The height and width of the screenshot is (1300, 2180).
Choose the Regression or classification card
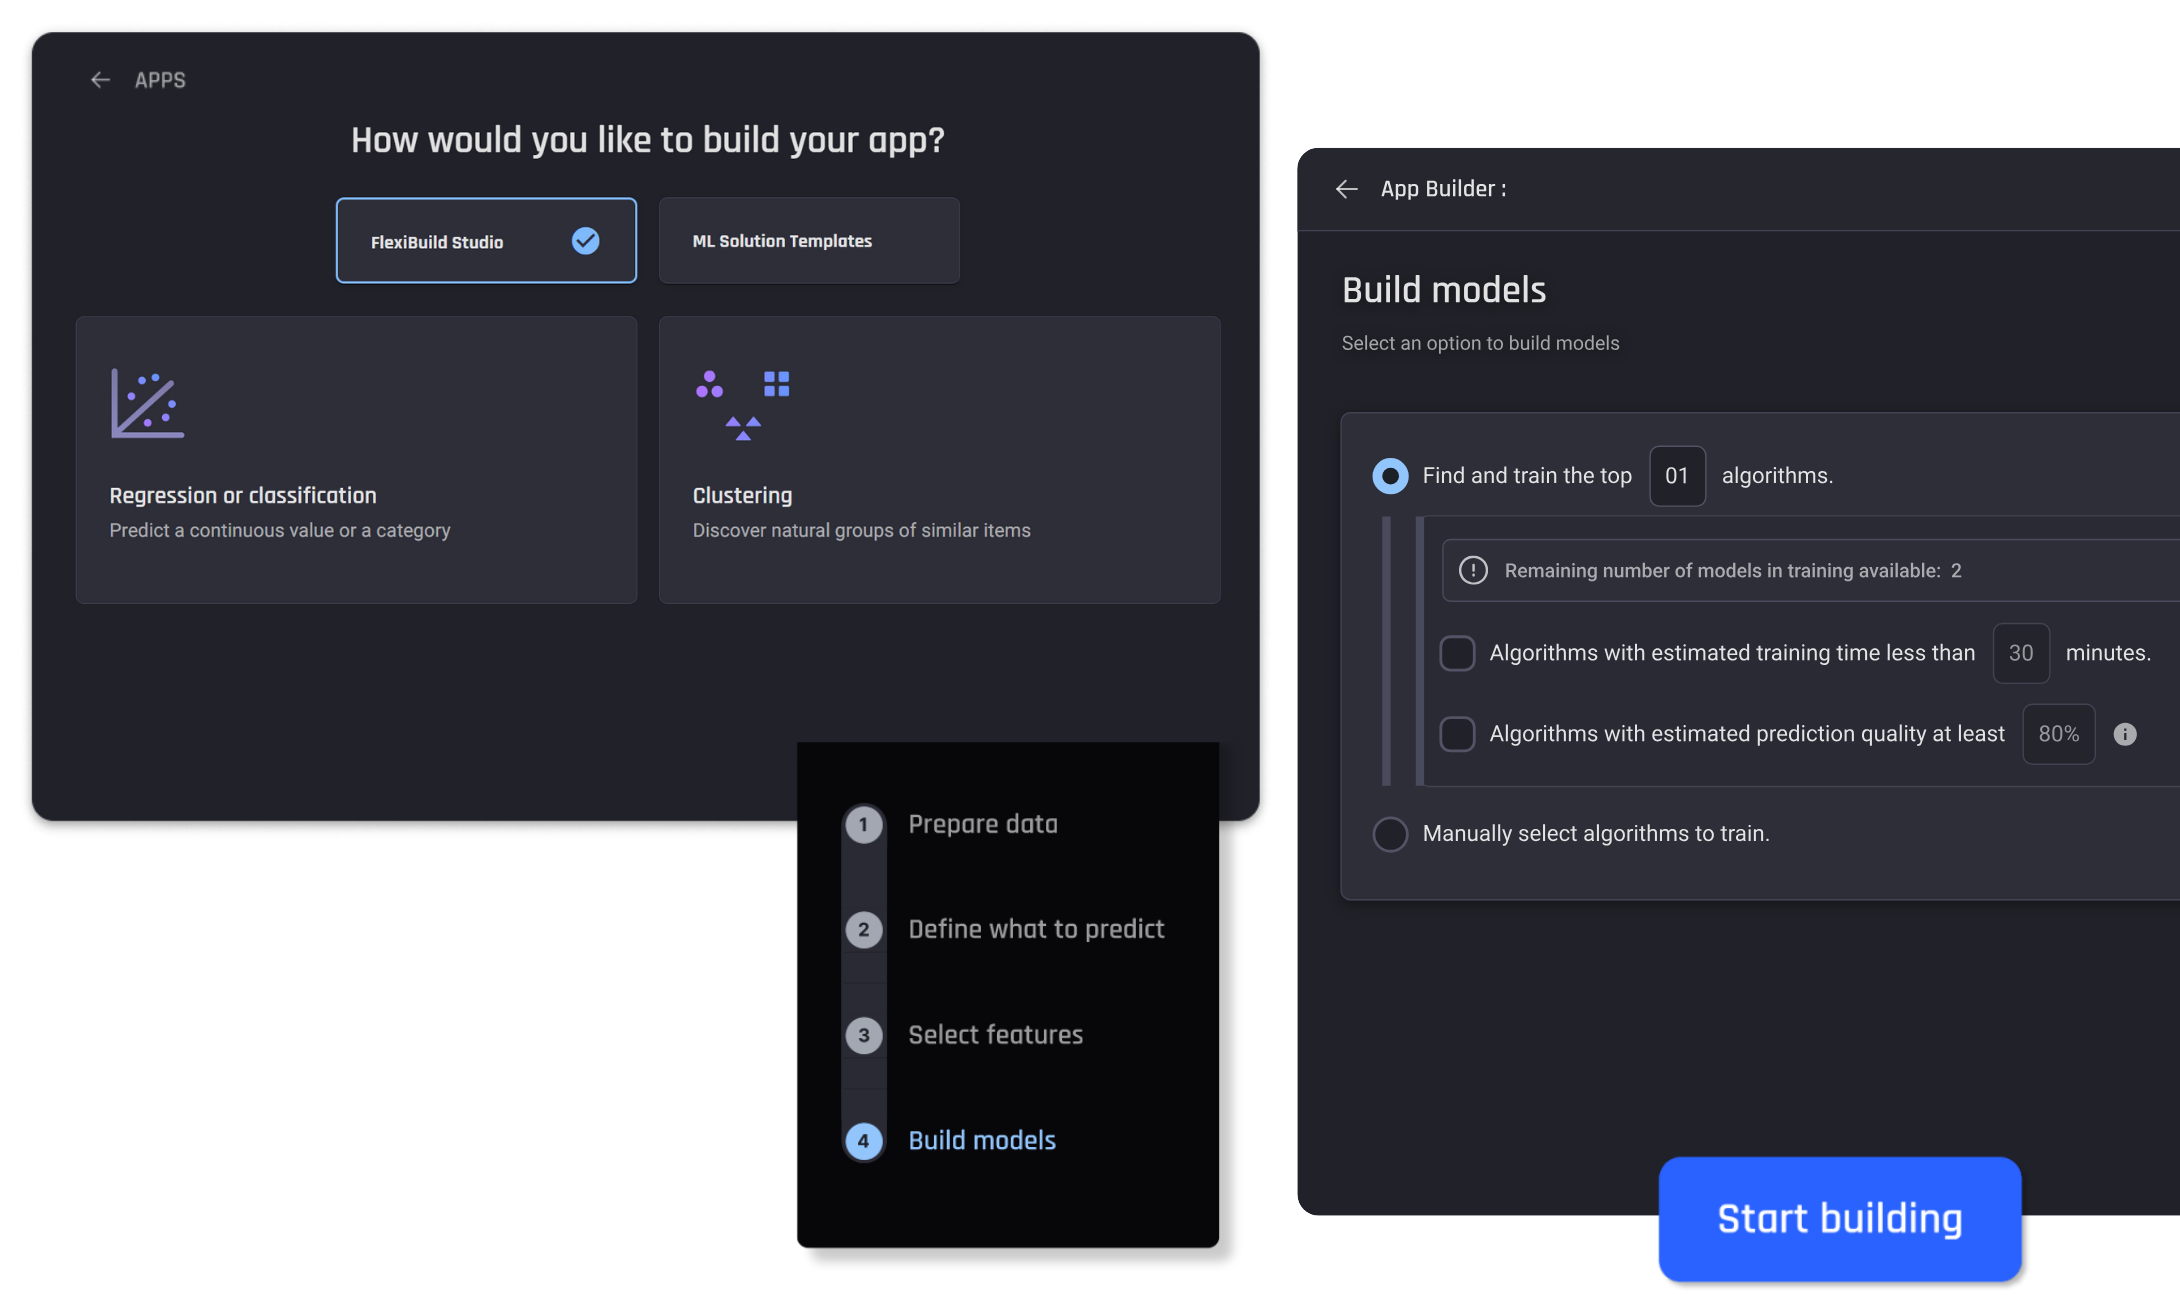356,460
